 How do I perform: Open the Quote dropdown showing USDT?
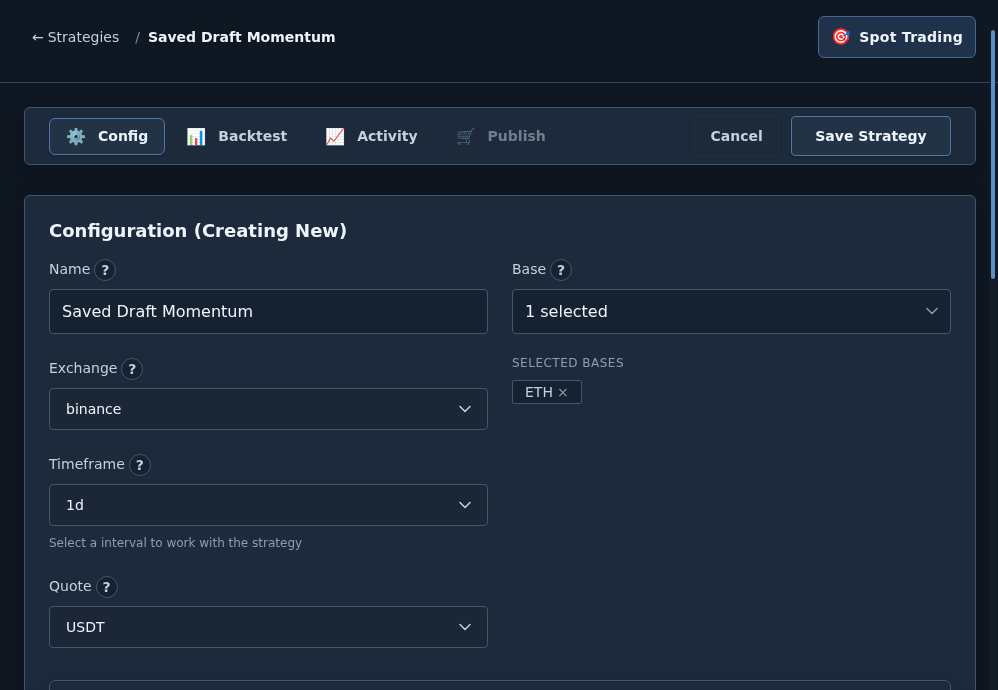coord(269,628)
